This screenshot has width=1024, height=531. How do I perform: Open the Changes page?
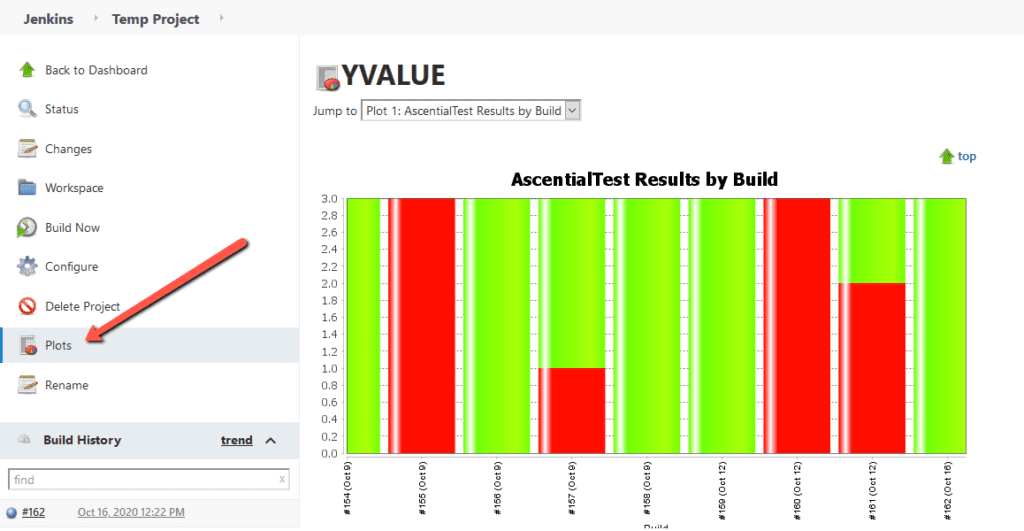coord(68,149)
